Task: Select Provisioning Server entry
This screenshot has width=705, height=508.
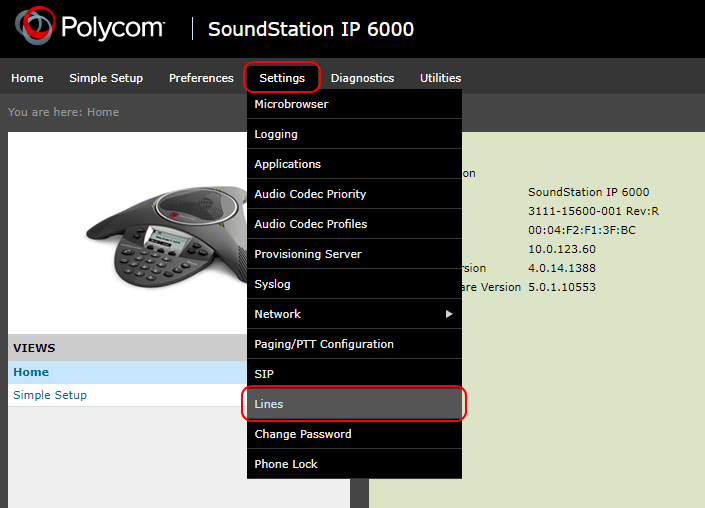Action: (x=354, y=254)
